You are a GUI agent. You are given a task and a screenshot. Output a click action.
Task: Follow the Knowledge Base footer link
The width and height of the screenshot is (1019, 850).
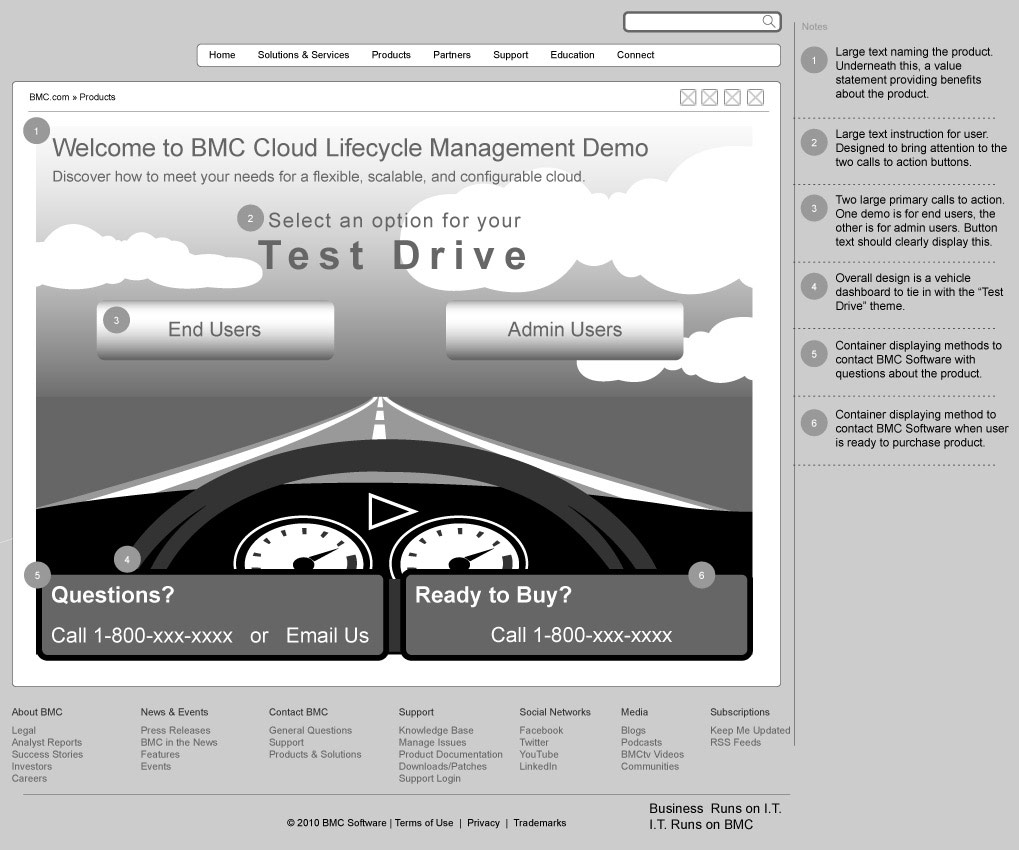point(436,731)
